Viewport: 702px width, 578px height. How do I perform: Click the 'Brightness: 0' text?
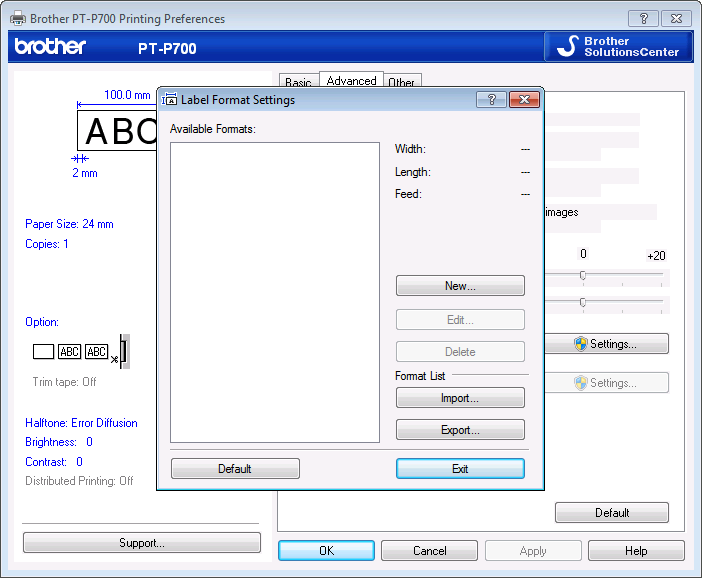[x=59, y=442]
